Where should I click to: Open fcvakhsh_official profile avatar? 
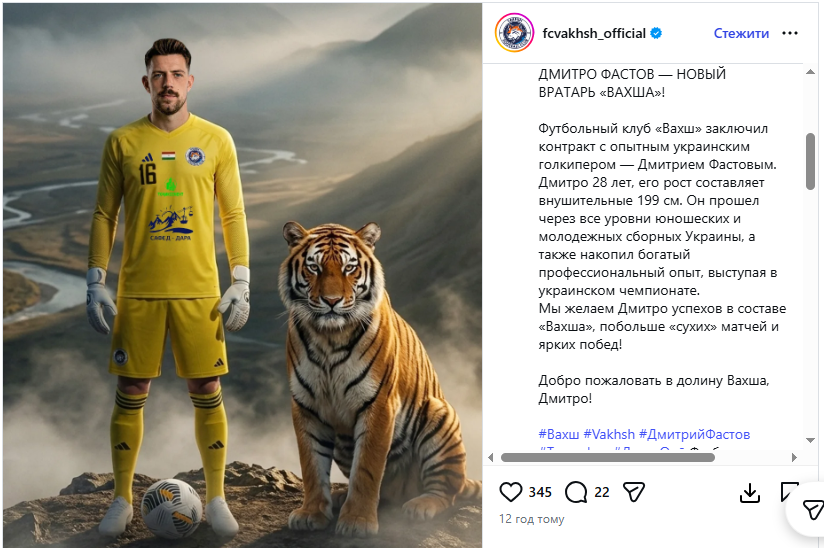514,33
